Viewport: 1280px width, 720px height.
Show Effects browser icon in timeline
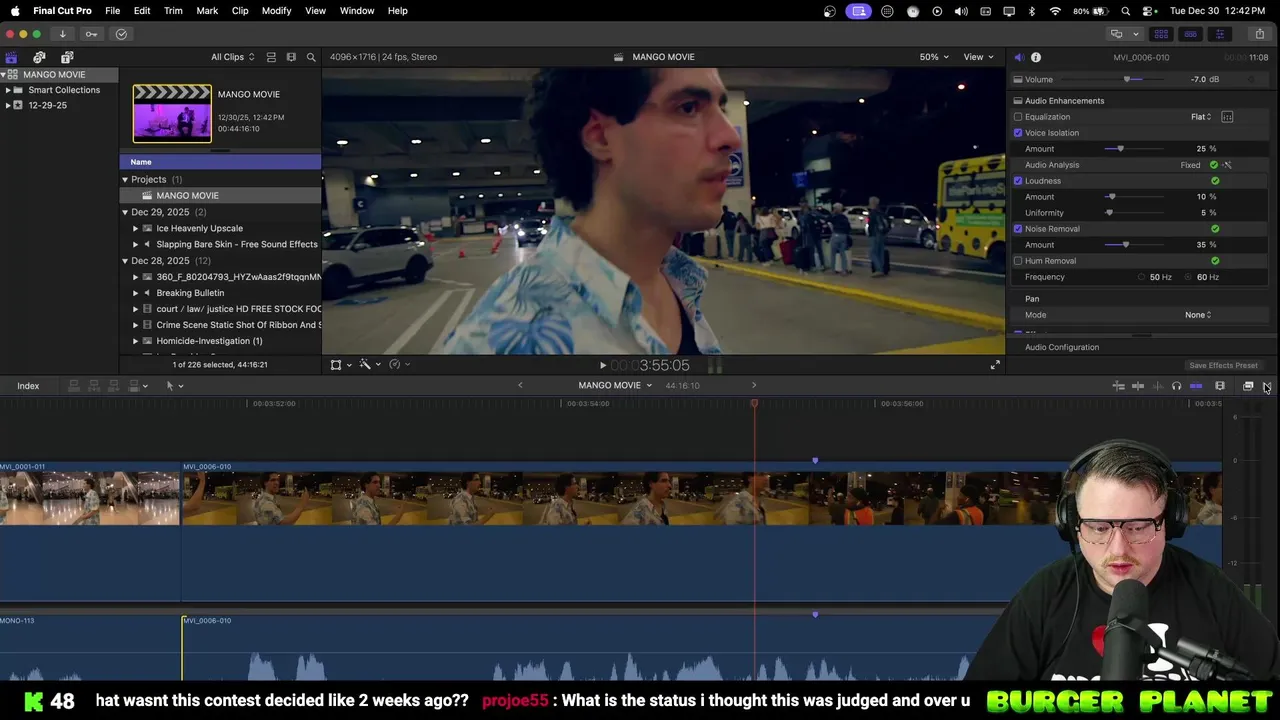pyautogui.click(x=1248, y=386)
